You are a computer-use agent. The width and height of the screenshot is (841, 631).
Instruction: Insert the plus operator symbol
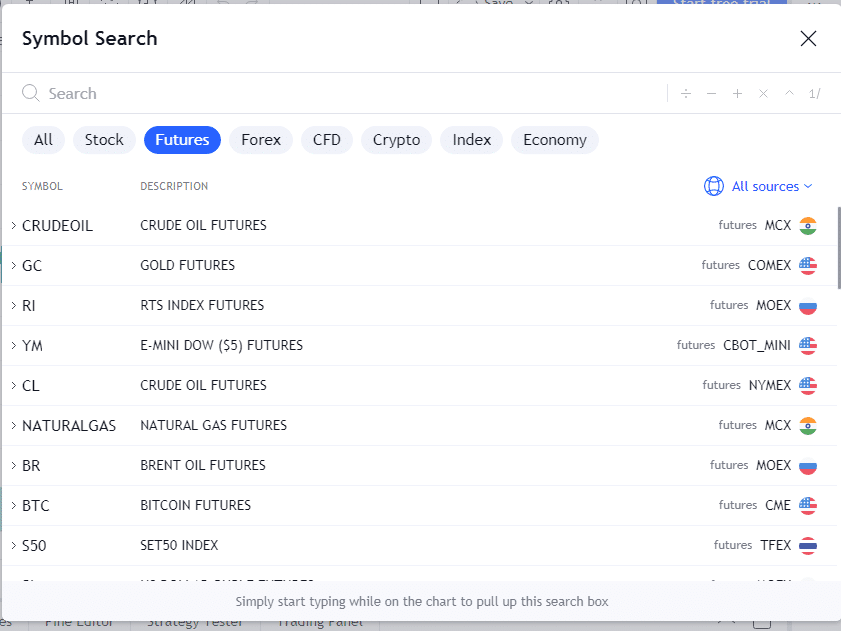pos(737,94)
